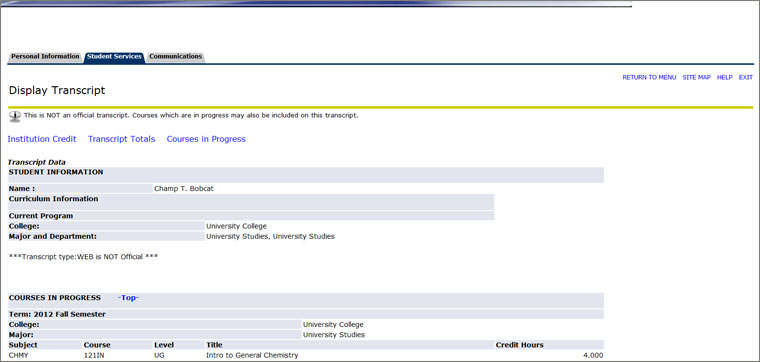Select the Student Services tab
This screenshot has height=362, width=760.
(114, 57)
